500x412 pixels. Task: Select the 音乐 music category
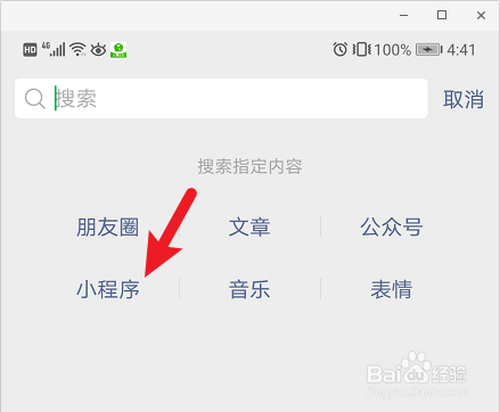pyautogui.click(x=250, y=289)
